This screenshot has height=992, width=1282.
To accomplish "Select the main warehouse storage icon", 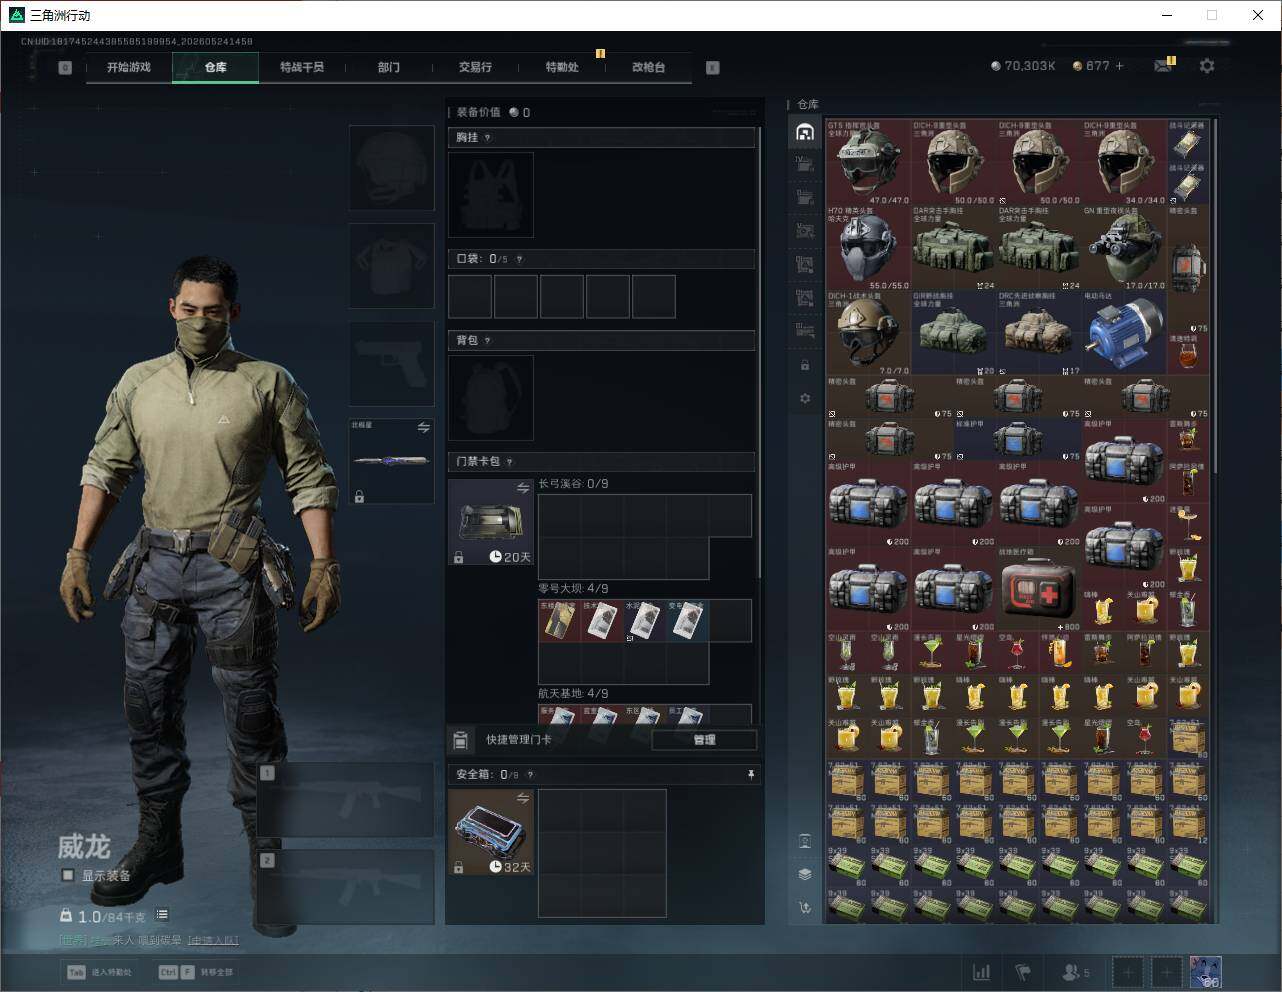I will click(805, 132).
